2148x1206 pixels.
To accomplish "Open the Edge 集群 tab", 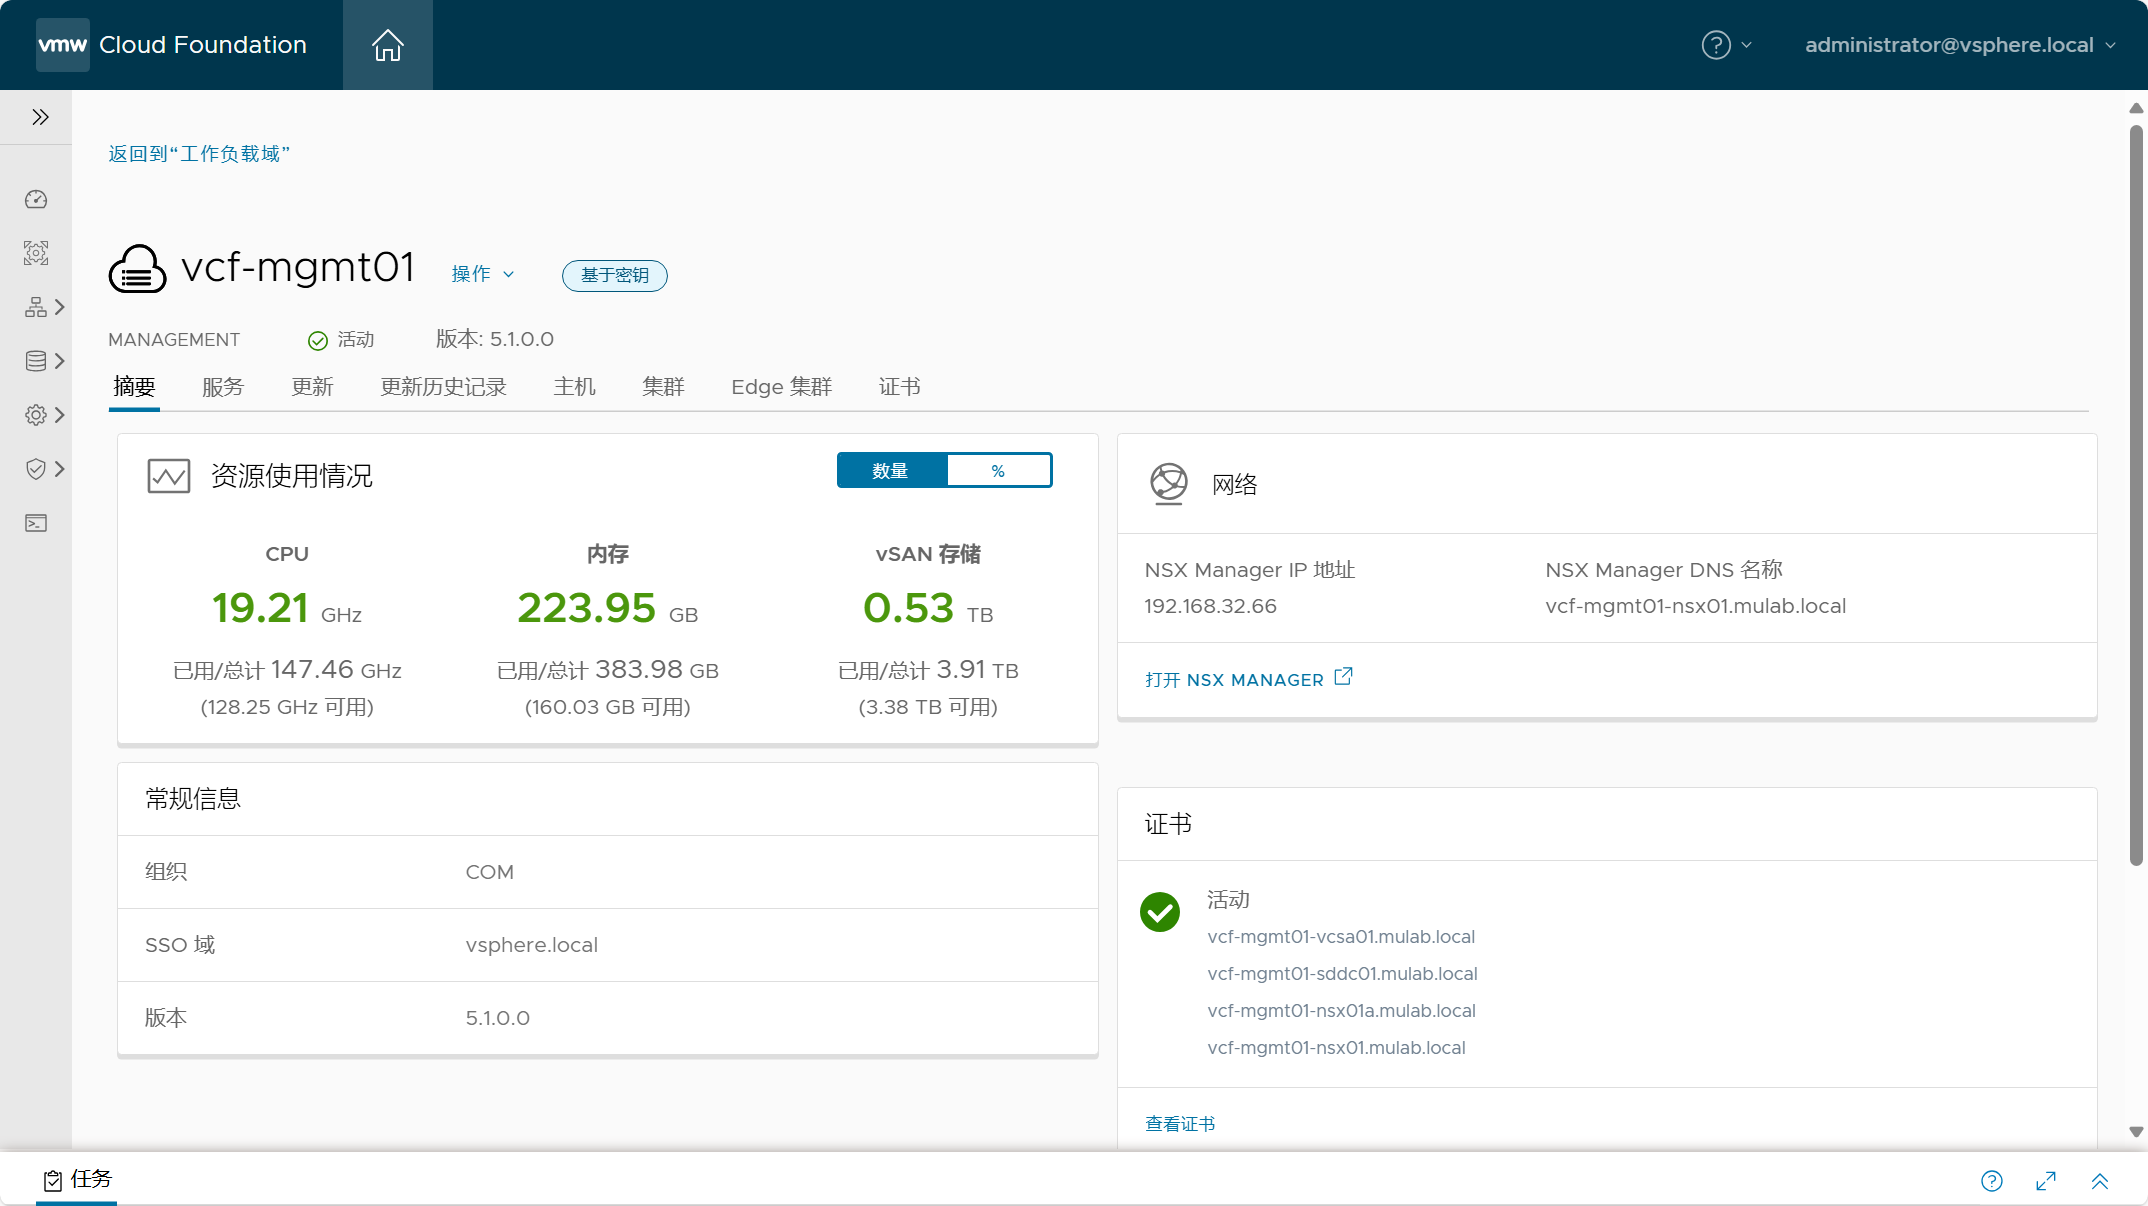I will click(x=781, y=387).
